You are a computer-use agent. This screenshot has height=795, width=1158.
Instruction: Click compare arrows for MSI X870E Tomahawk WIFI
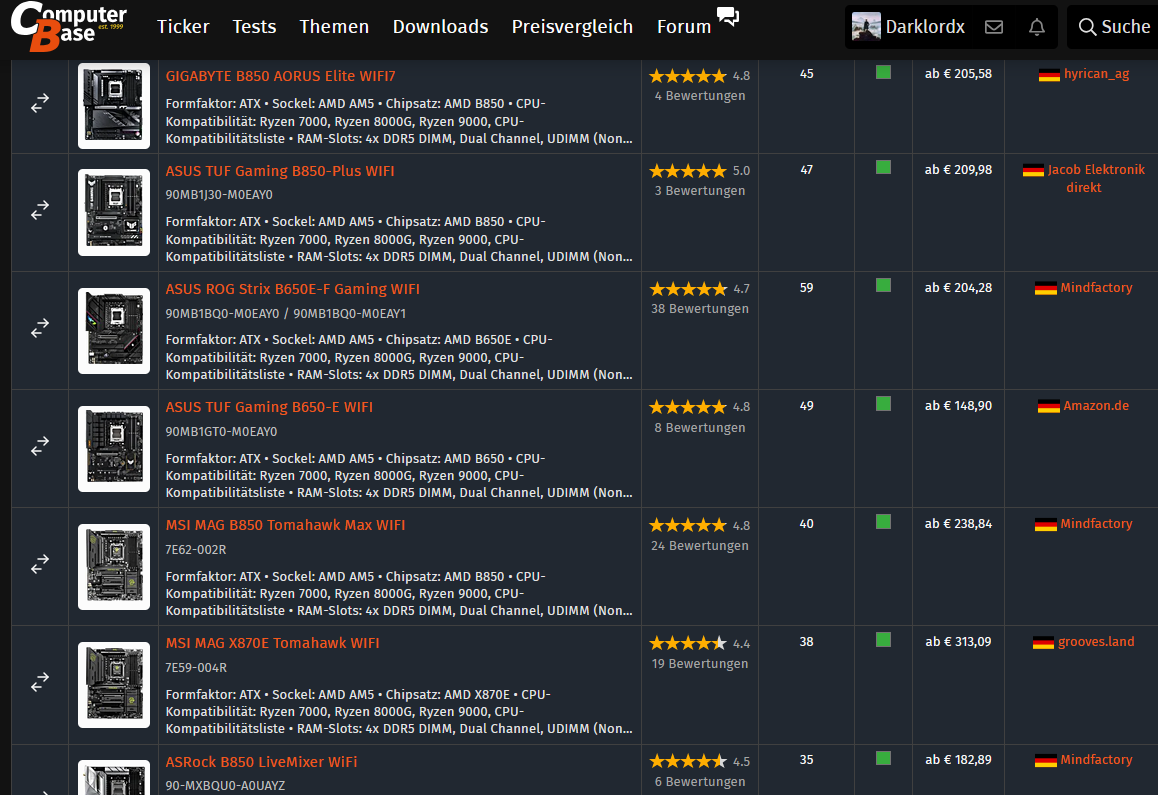click(x=40, y=683)
